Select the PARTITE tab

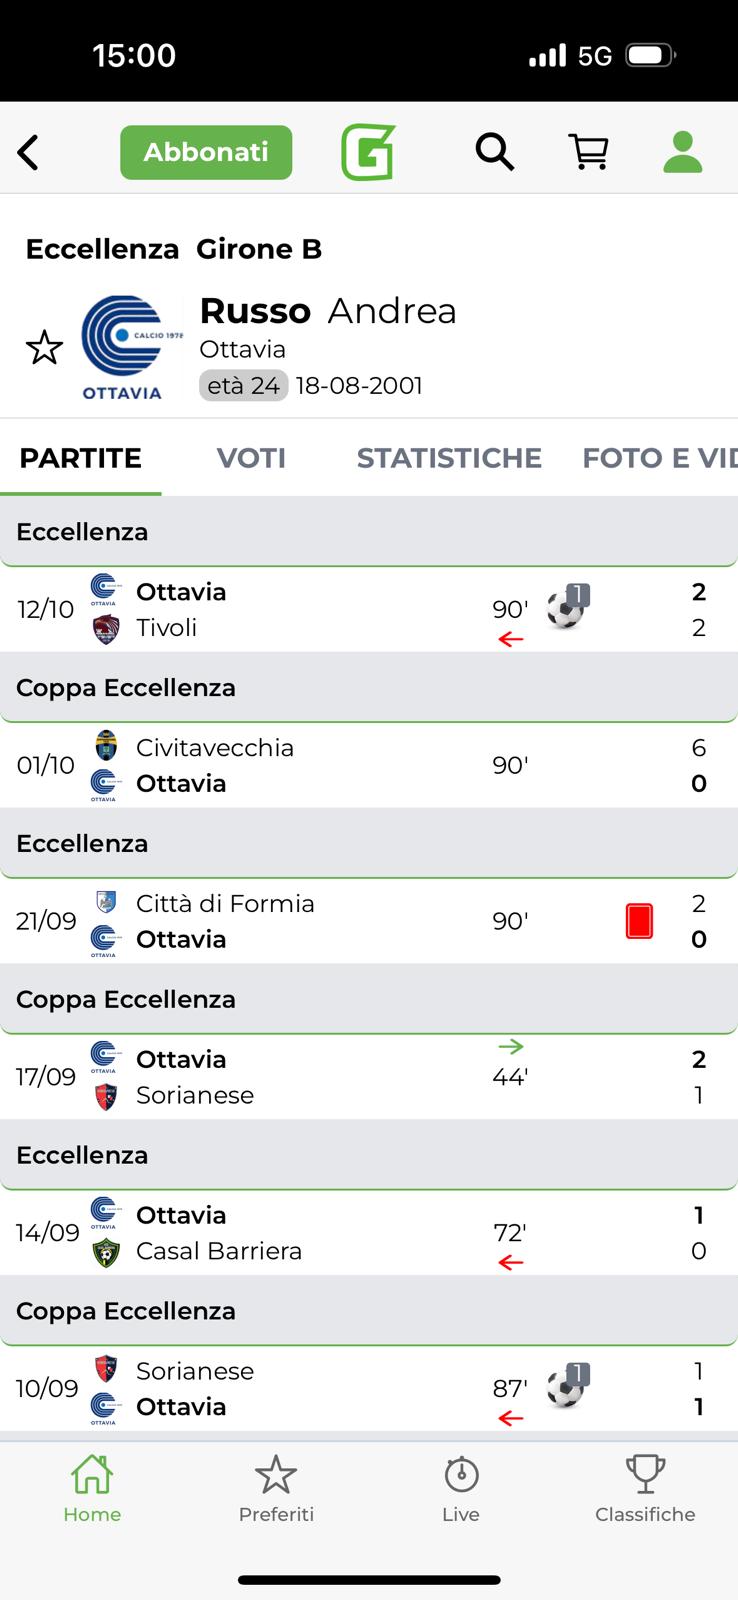point(81,458)
